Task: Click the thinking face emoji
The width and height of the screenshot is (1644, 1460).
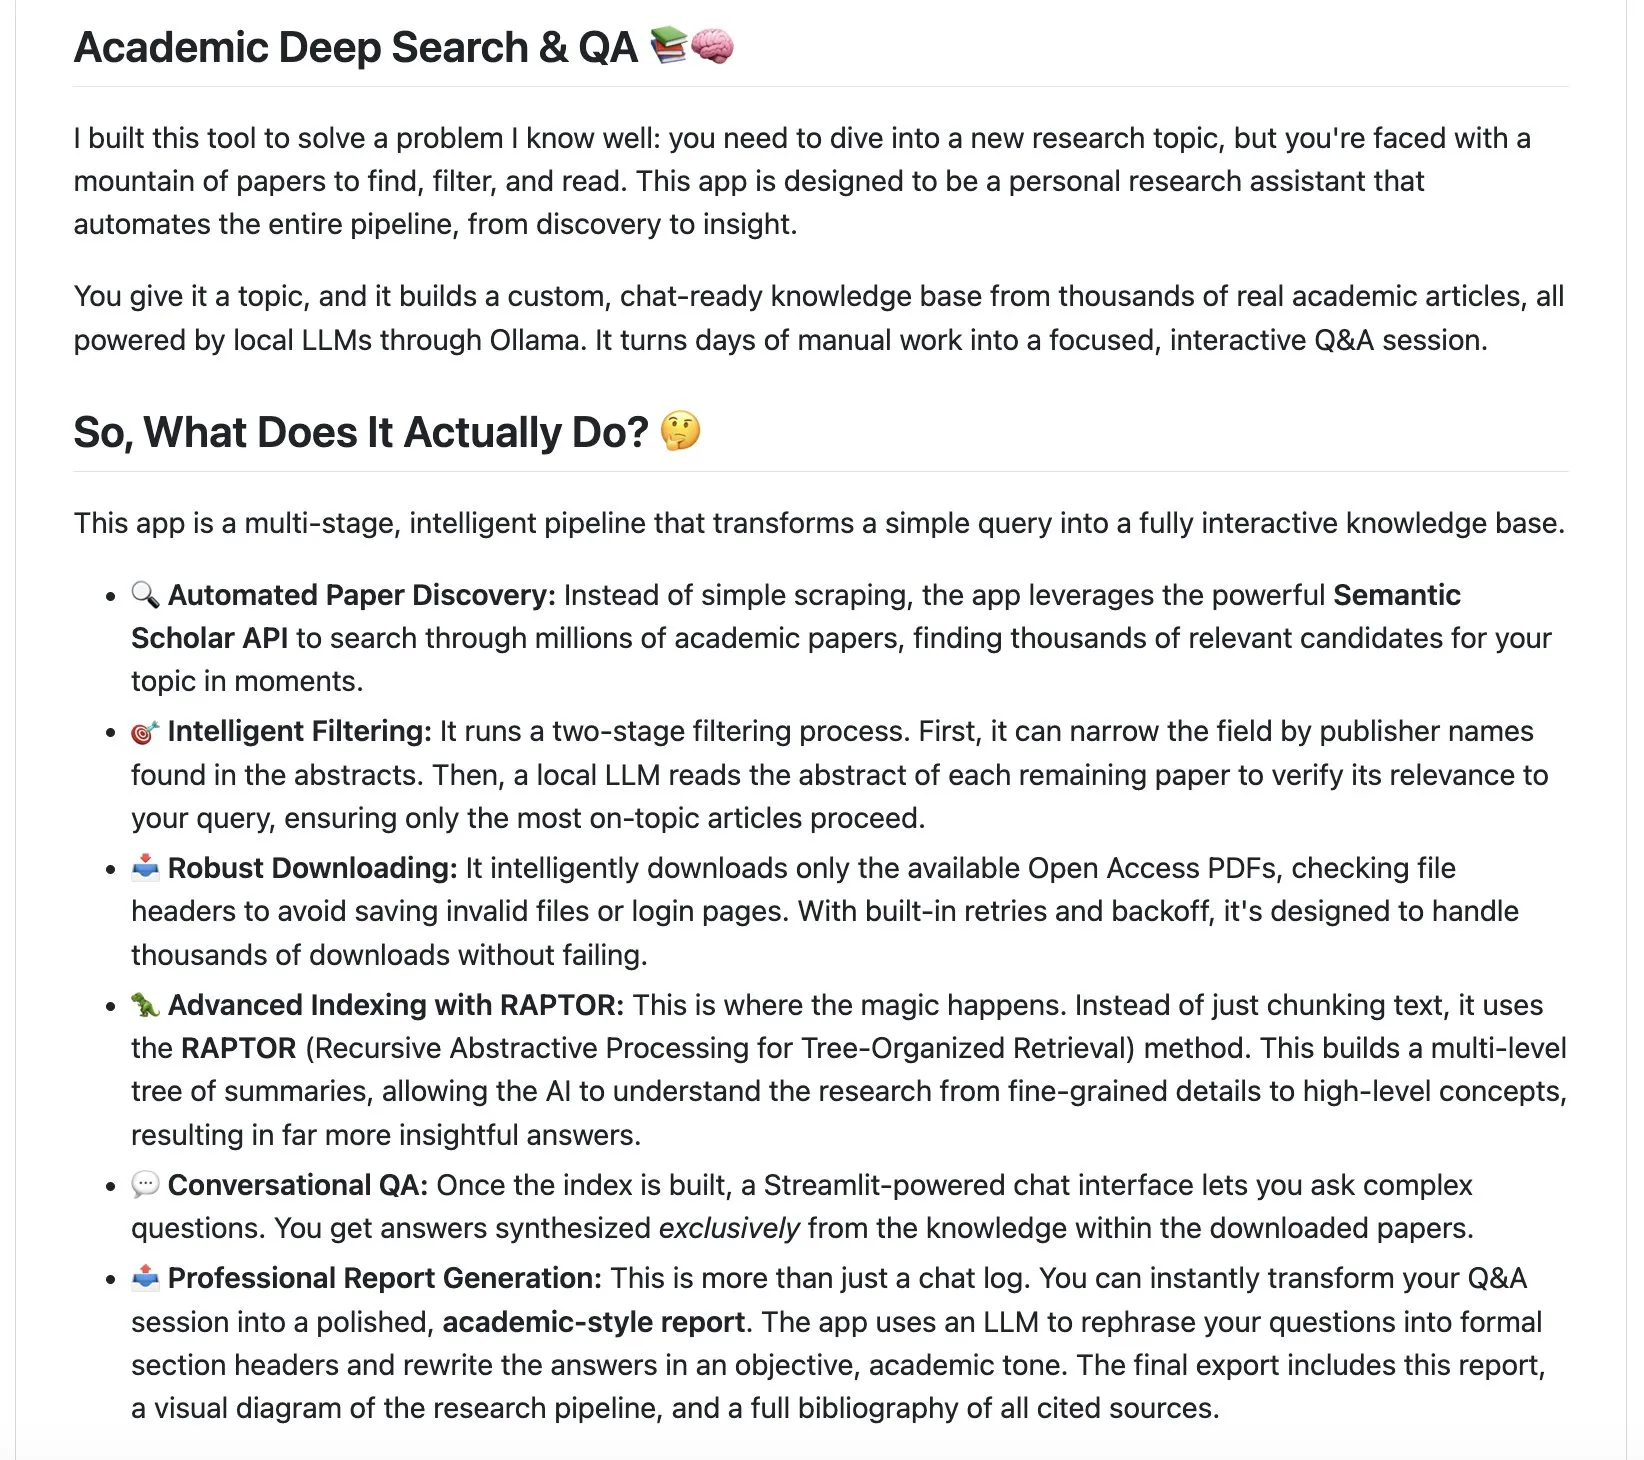Action: [681, 431]
